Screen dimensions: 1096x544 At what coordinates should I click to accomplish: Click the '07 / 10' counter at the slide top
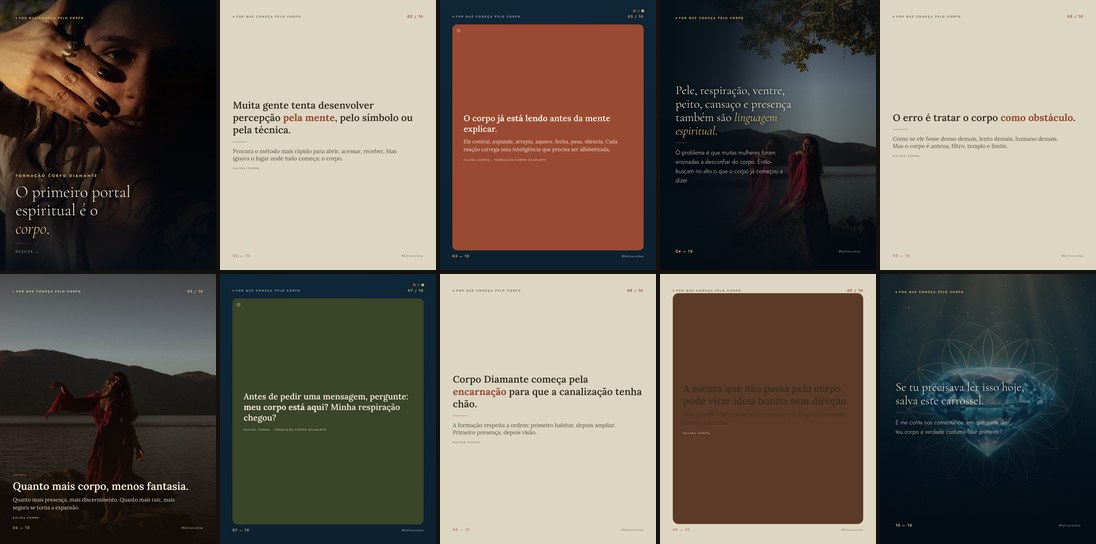pyautogui.click(x=416, y=290)
